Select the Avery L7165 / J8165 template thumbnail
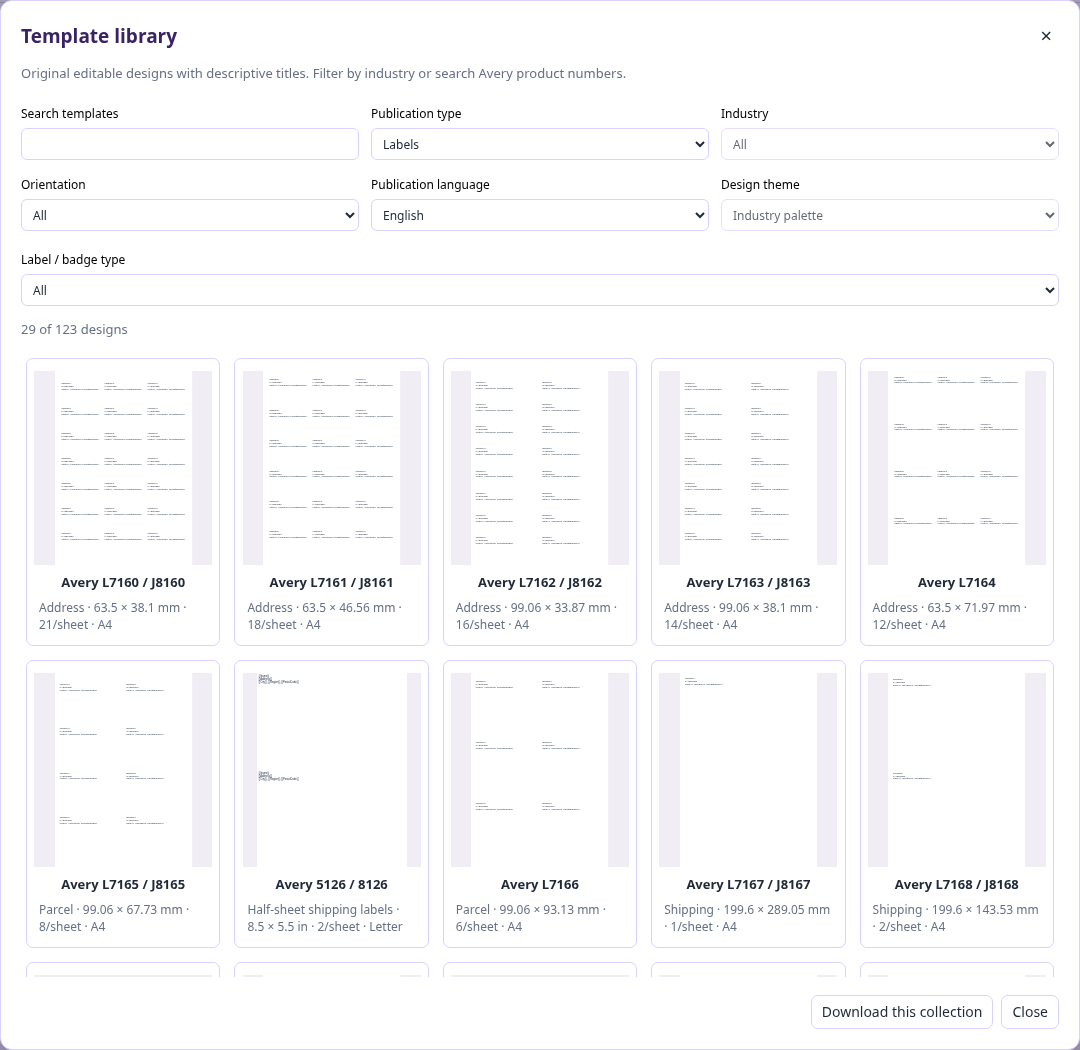The width and height of the screenshot is (1080, 1050). point(123,770)
